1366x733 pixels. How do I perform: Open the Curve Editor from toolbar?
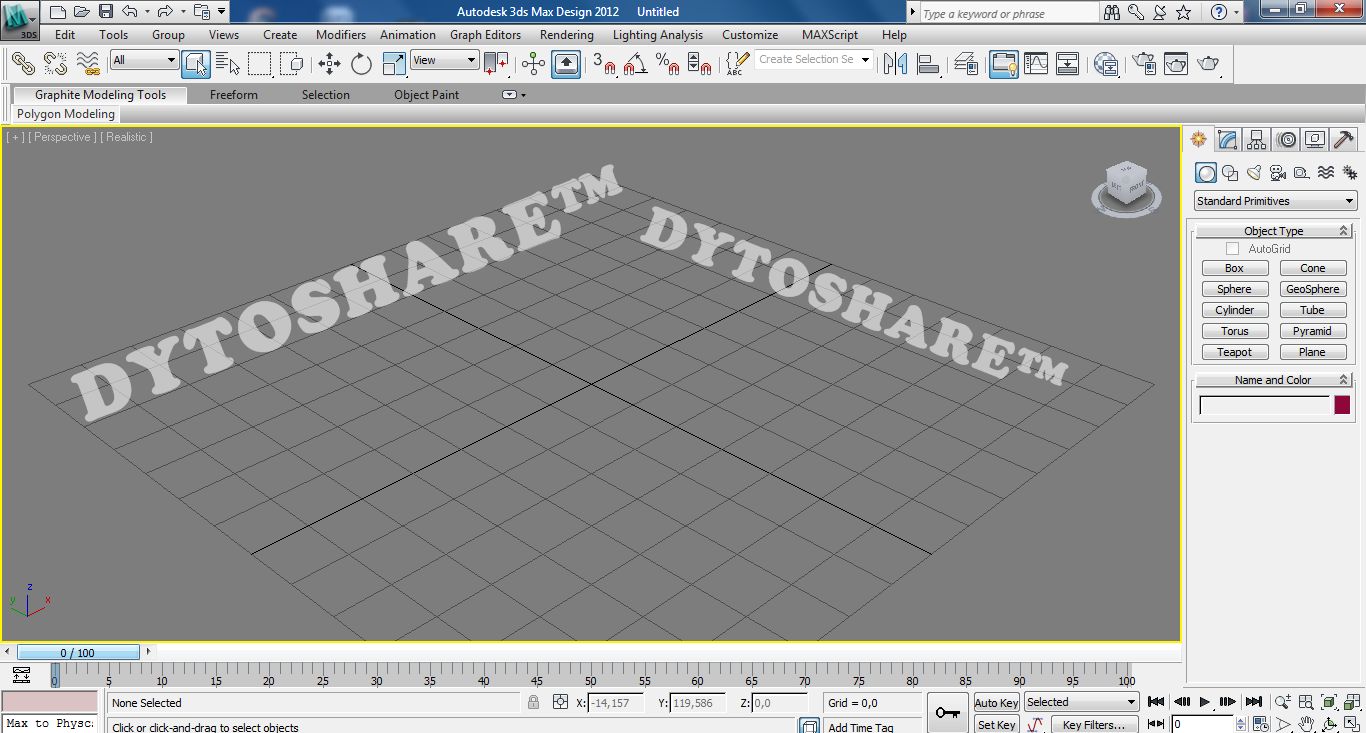[1036, 64]
